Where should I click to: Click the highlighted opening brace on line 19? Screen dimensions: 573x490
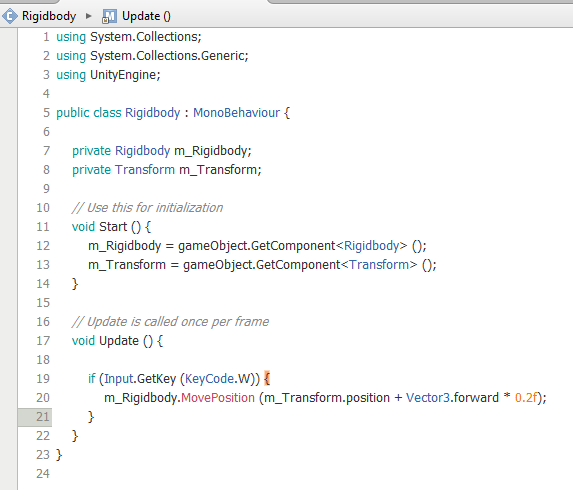(x=267, y=379)
